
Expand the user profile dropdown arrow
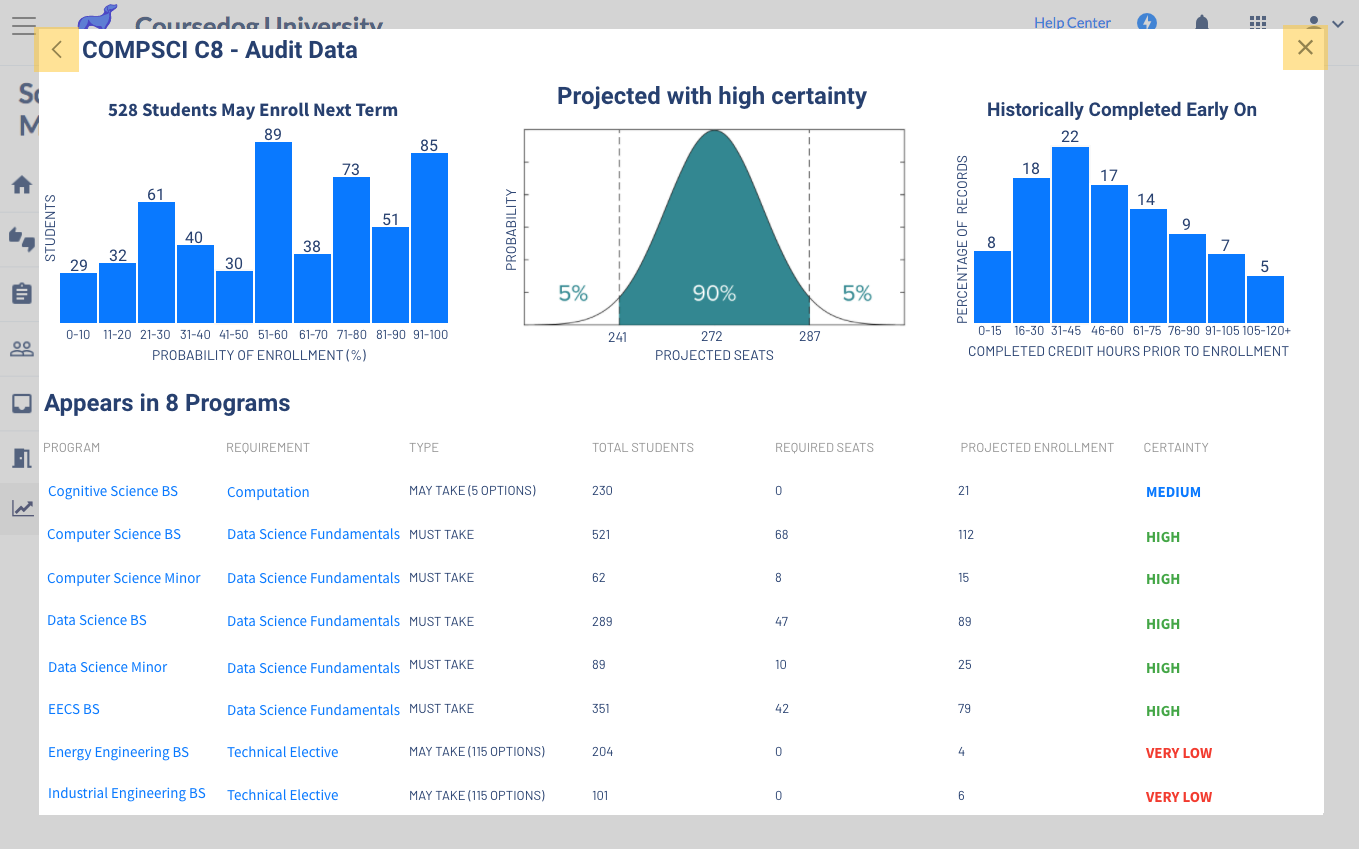(x=1337, y=24)
